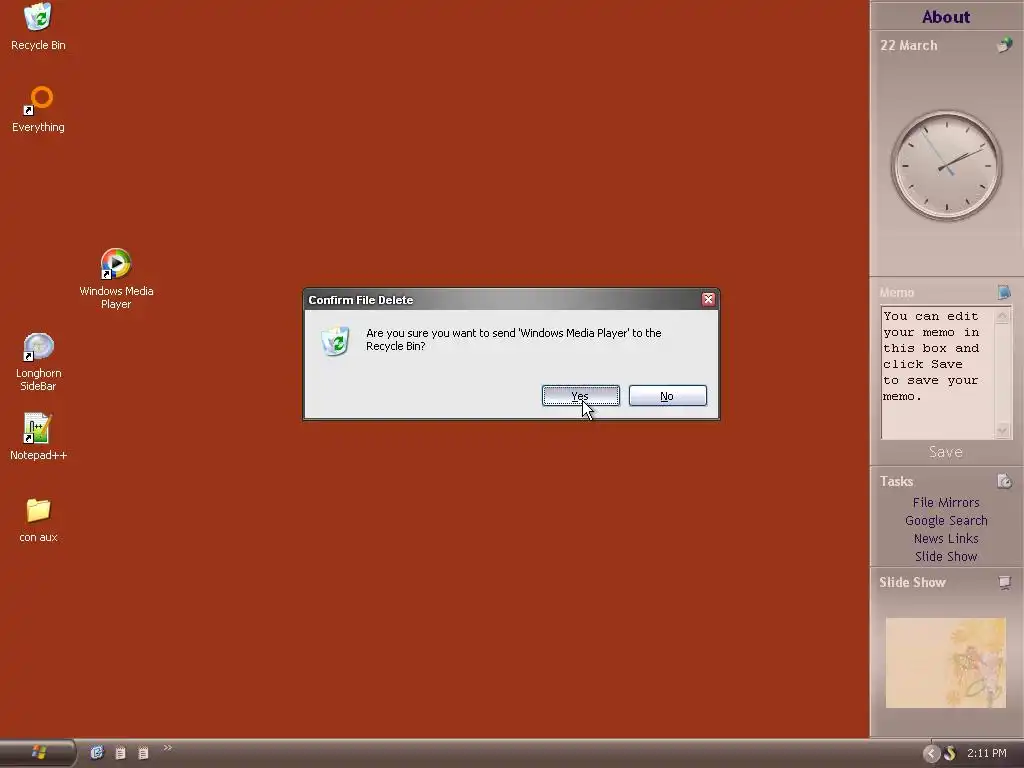Image resolution: width=1024 pixels, height=768 pixels.
Task: Click the S tray icon
Action: pos(950,754)
